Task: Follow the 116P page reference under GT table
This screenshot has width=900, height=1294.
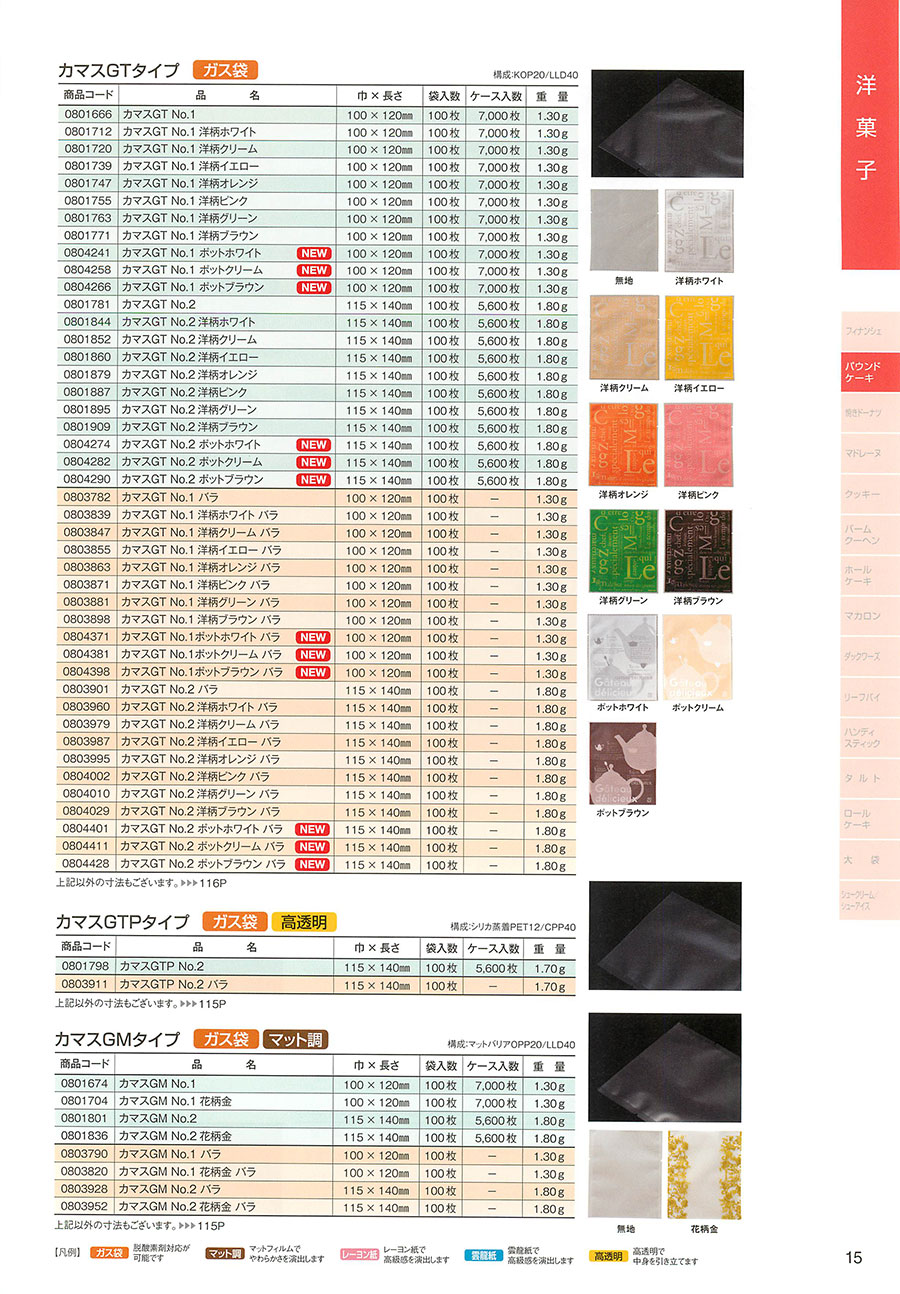Action: point(214,885)
